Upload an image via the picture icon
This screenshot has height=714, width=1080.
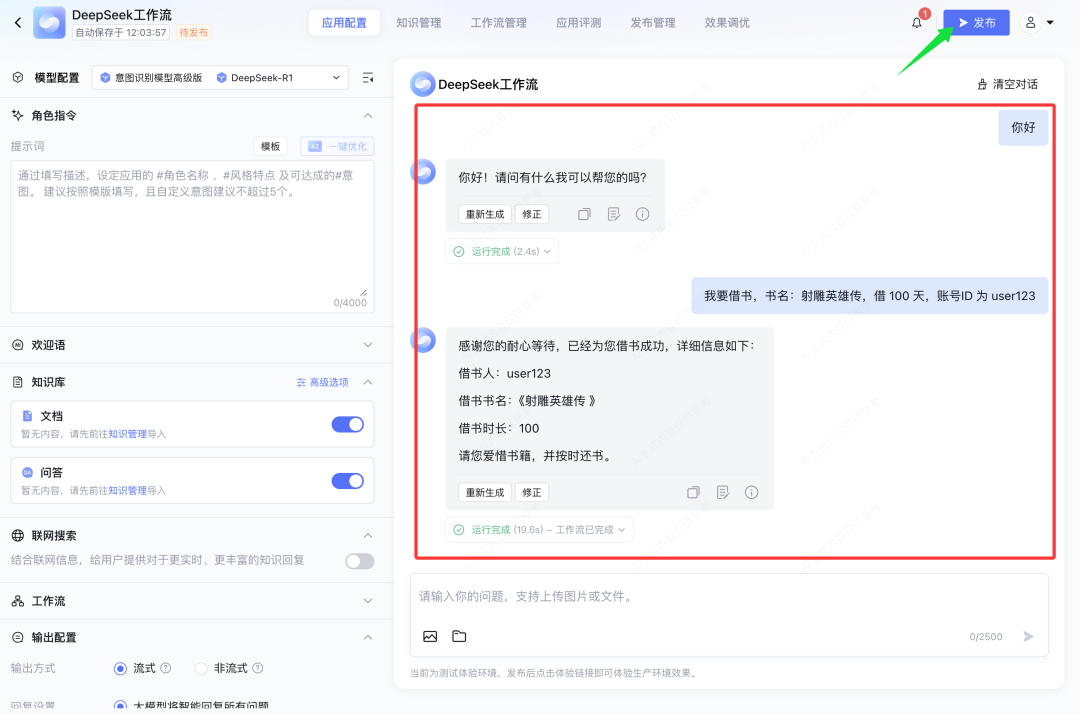430,636
